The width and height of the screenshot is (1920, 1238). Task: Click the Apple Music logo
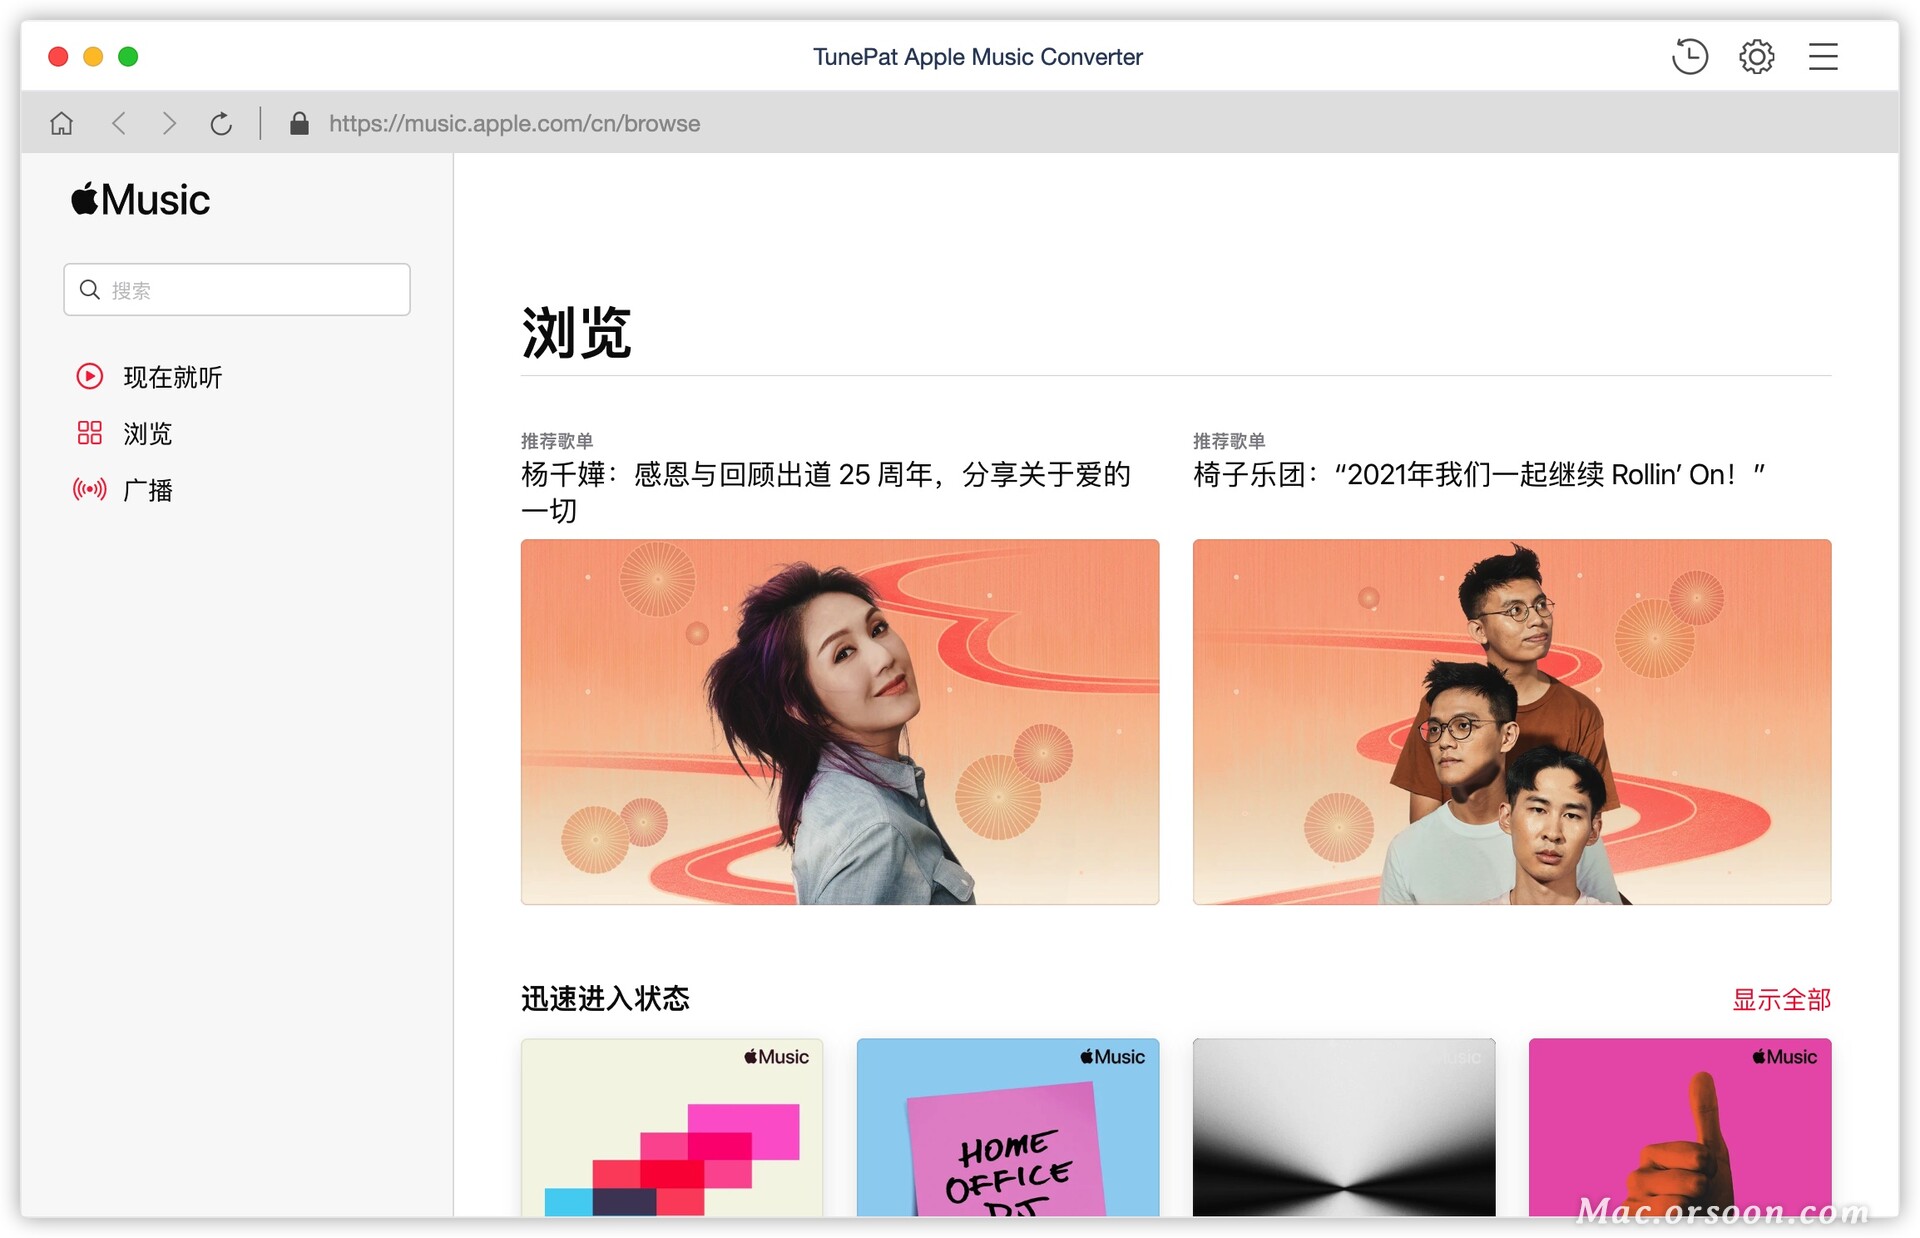(141, 200)
